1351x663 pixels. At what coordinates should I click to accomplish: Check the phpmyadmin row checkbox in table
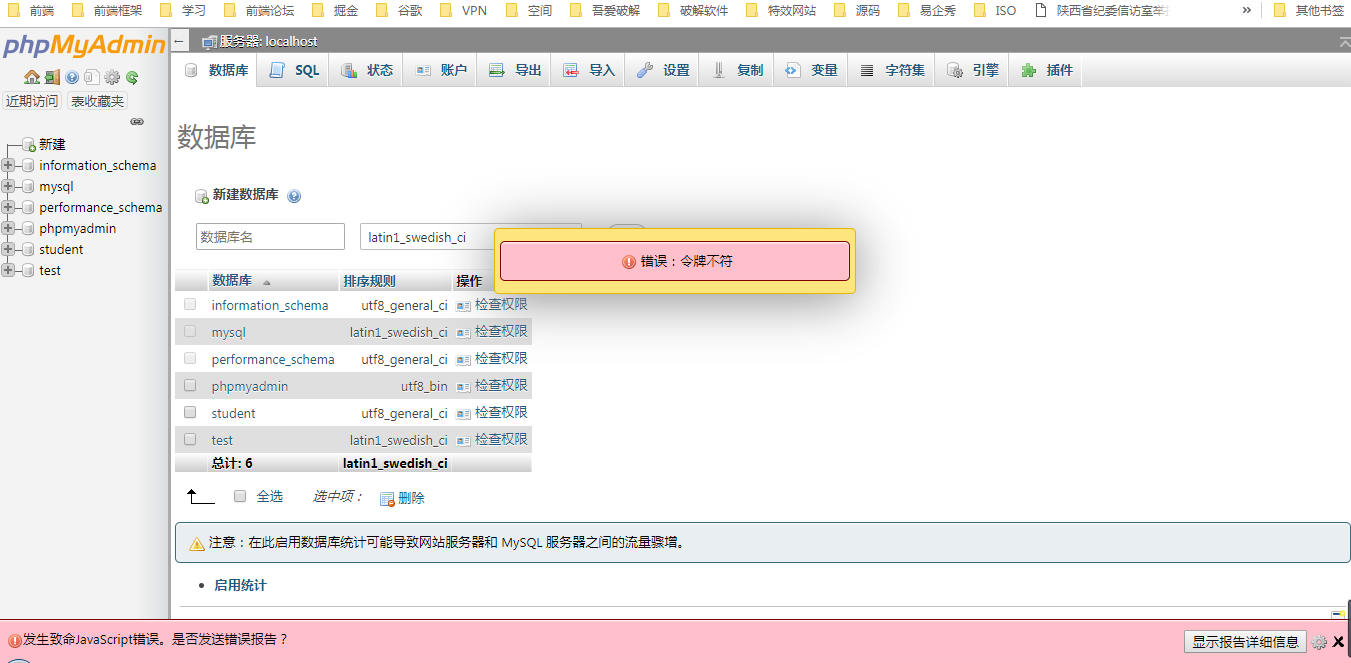click(x=190, y=385)
